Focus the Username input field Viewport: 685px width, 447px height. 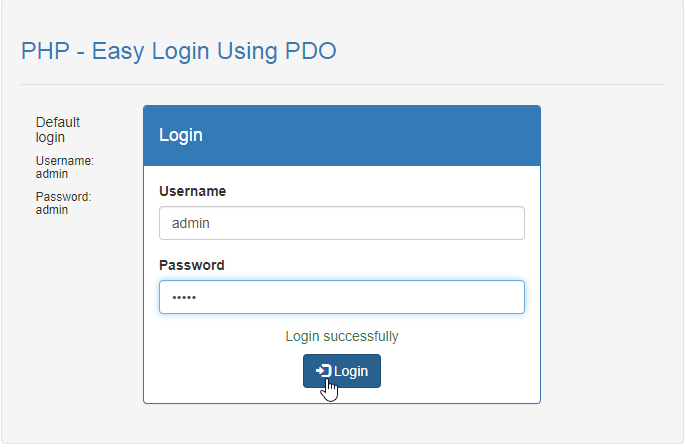coord(342,223)
